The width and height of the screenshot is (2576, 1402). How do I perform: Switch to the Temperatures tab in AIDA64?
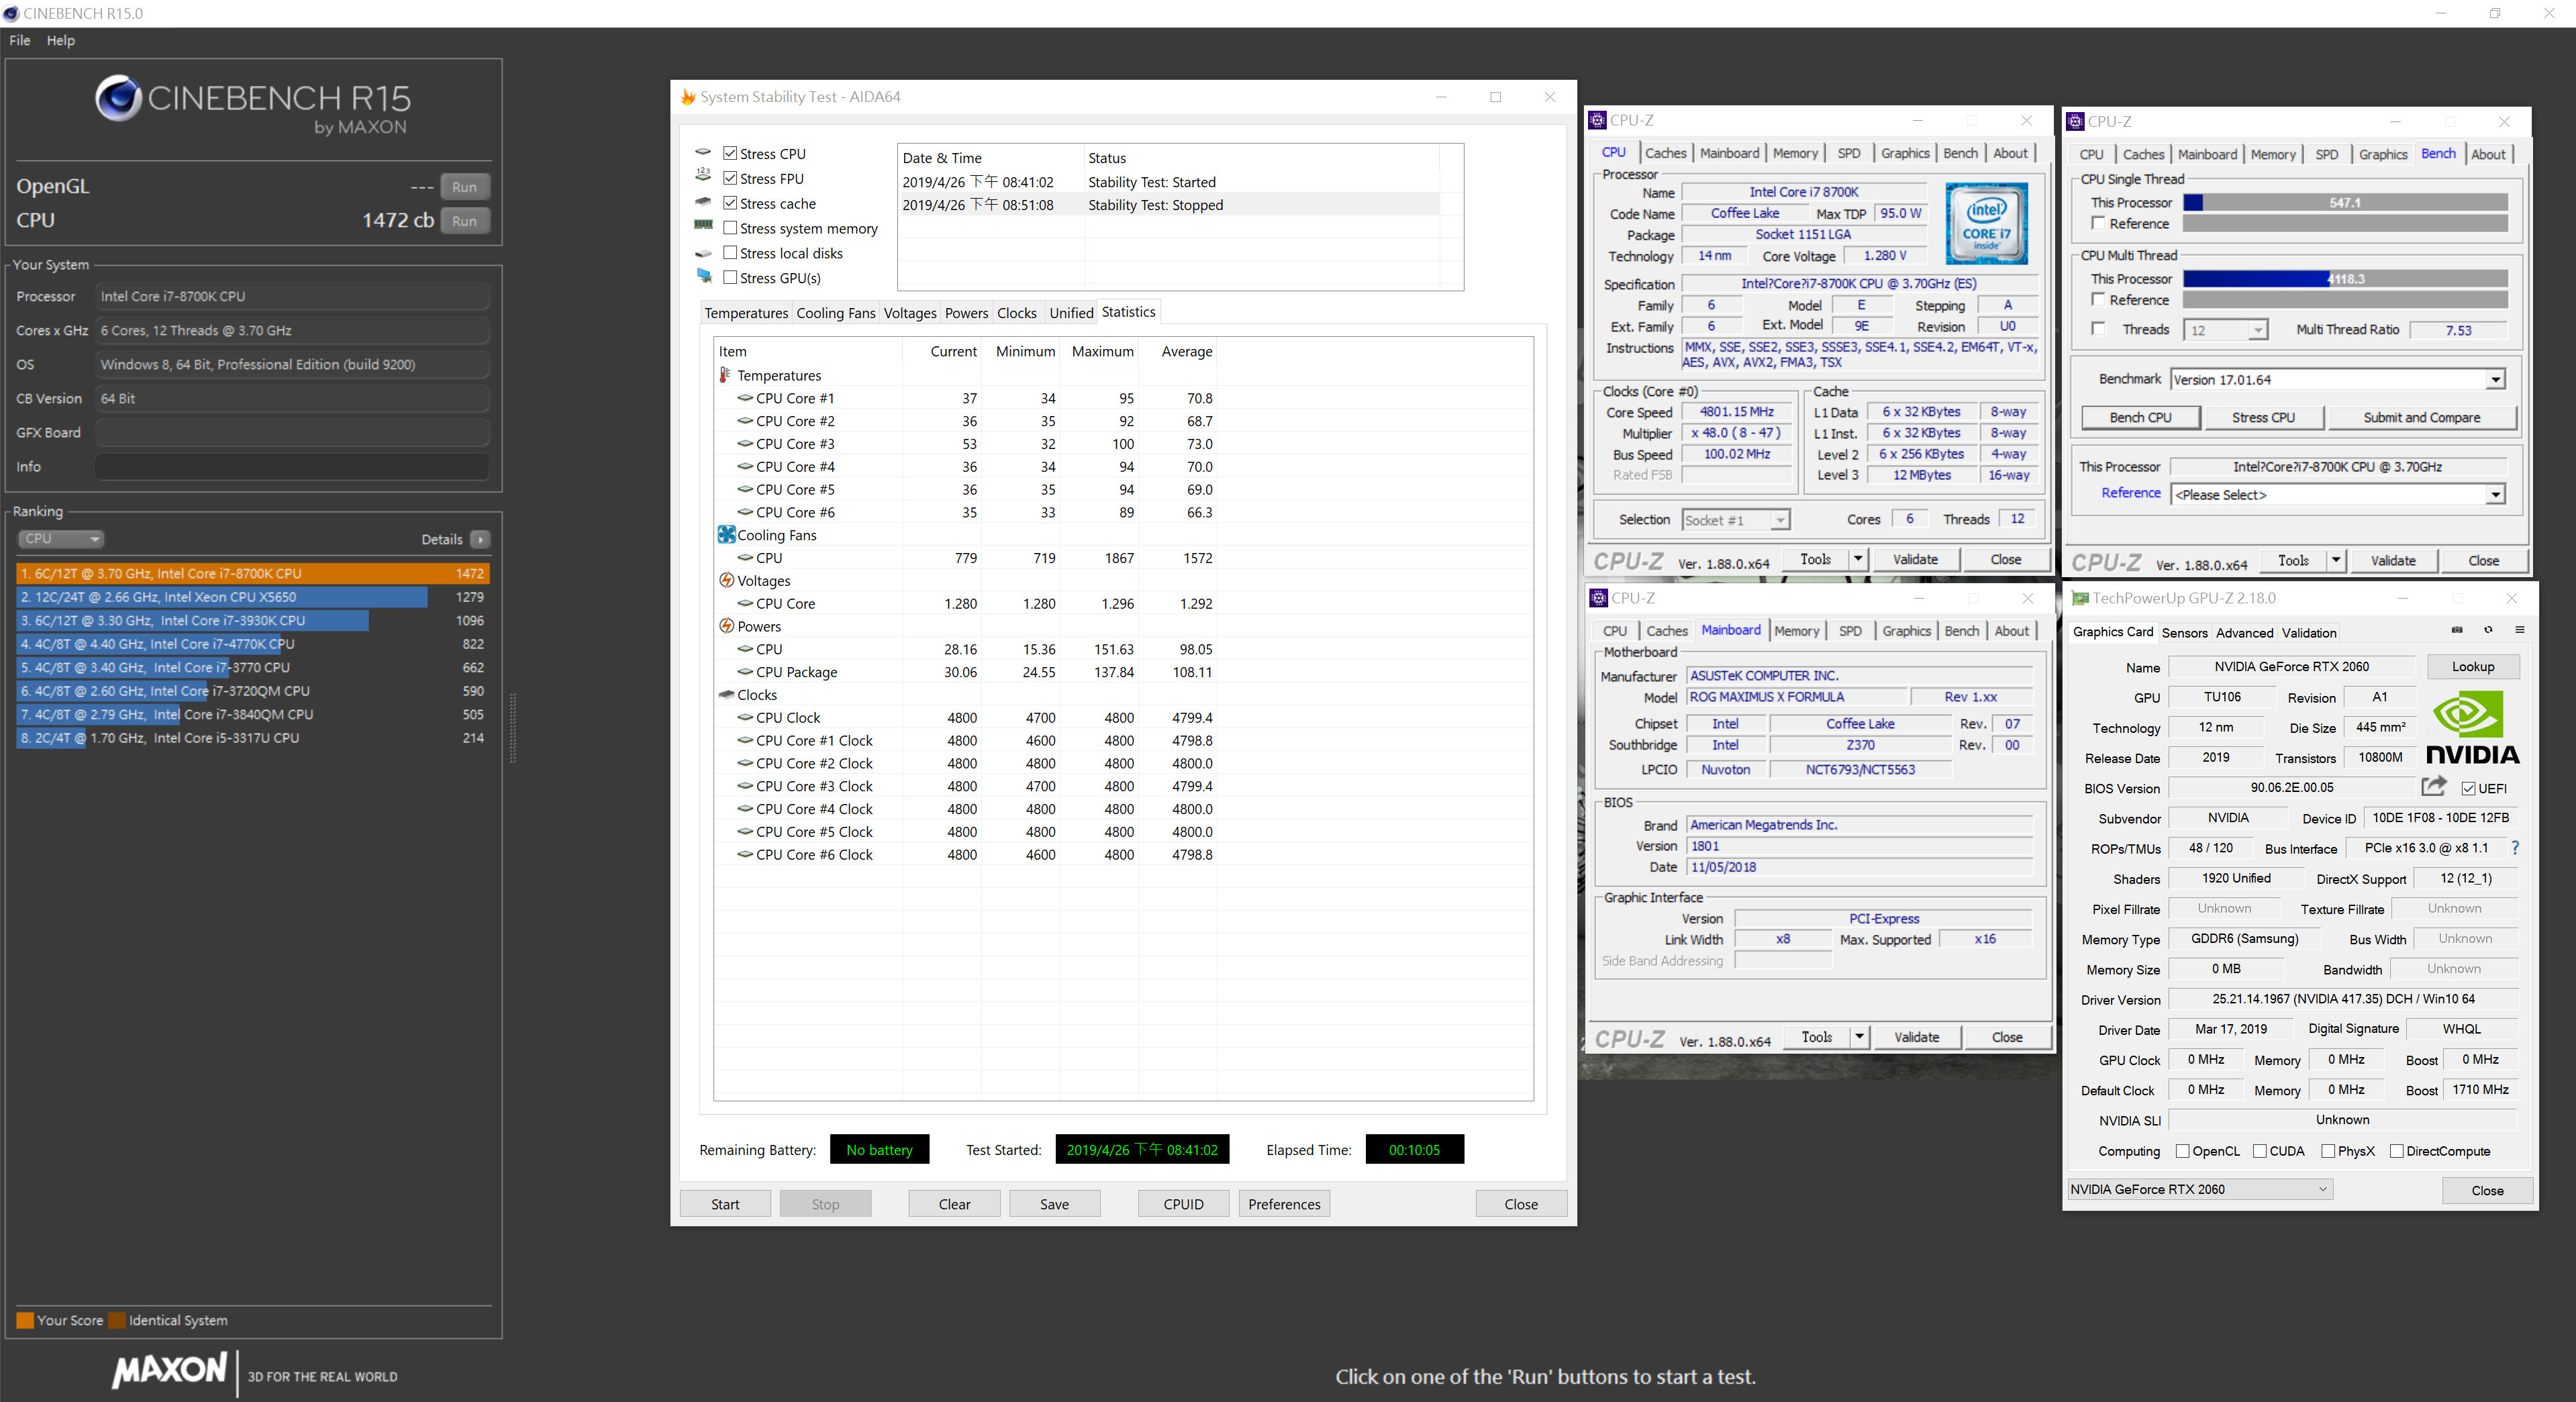point(746,313)
